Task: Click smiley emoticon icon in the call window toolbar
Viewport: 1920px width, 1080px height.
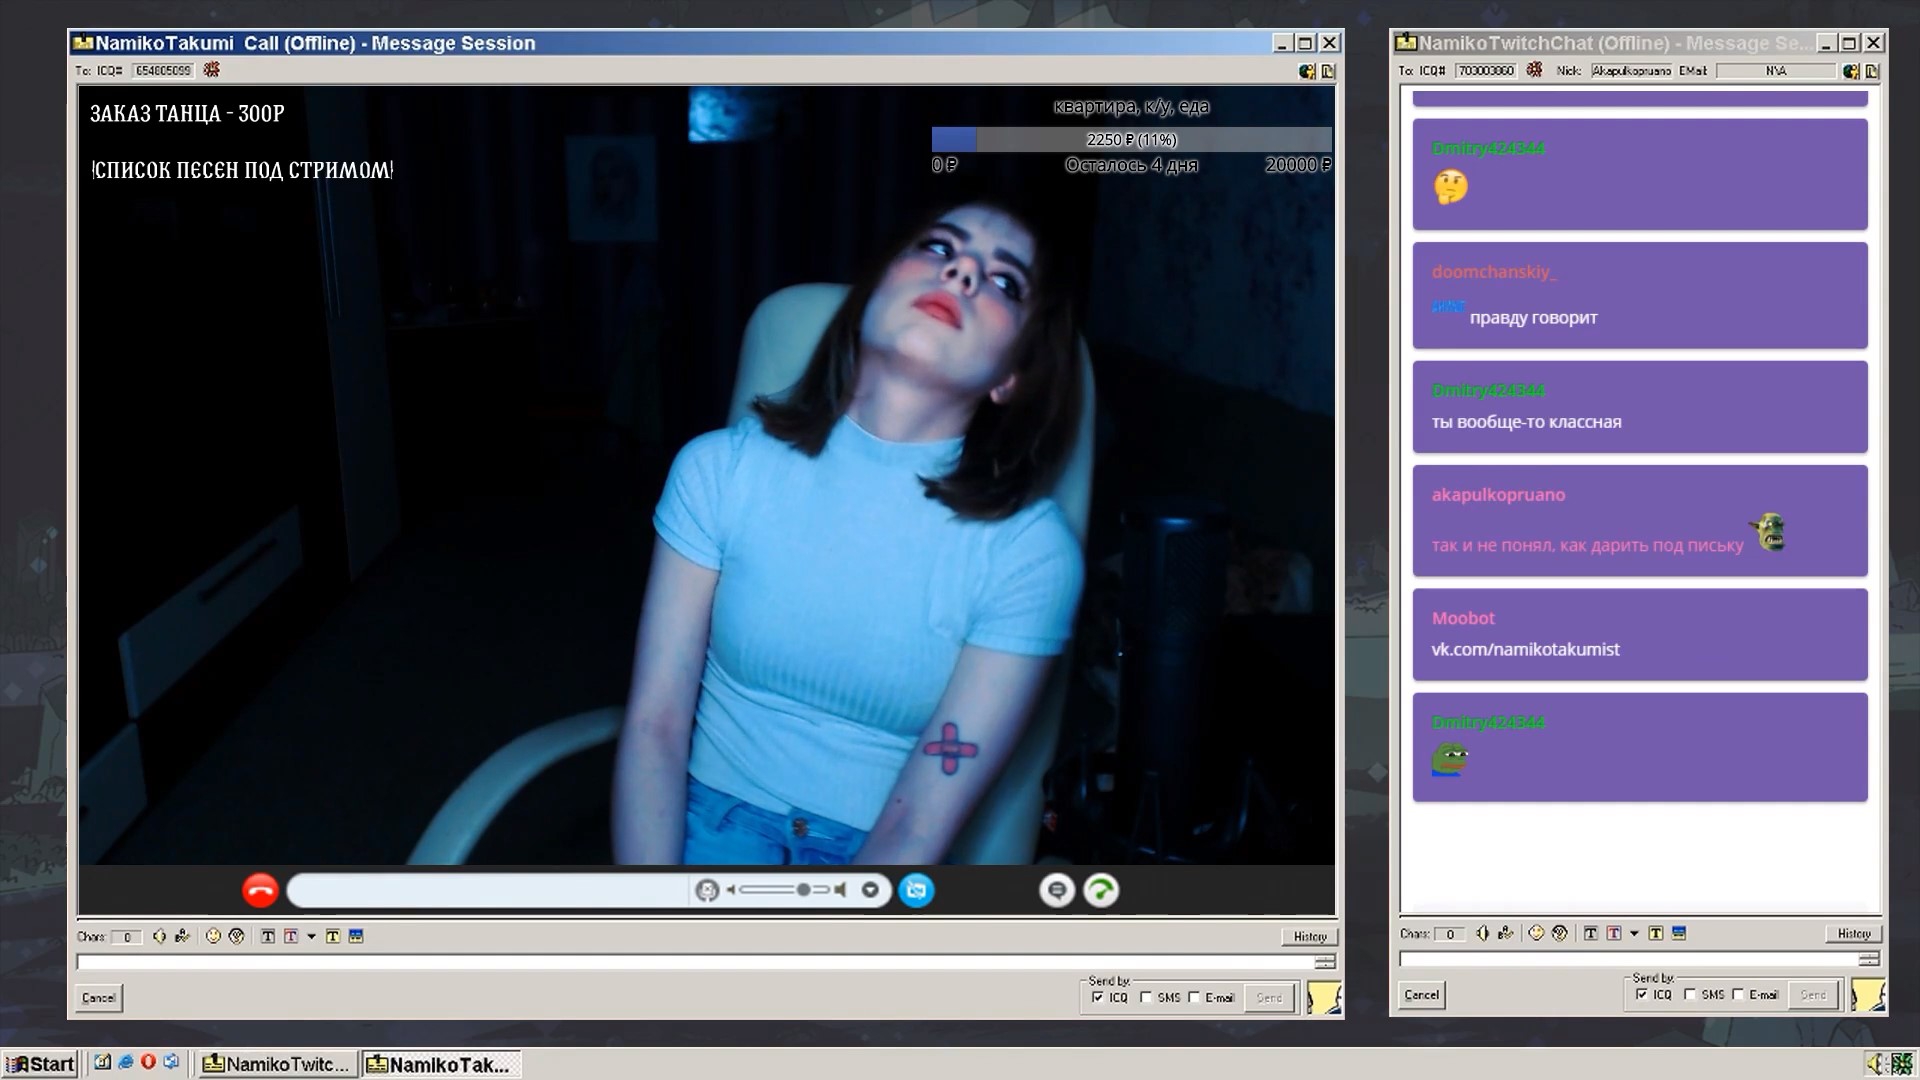Action: point(213,936)
